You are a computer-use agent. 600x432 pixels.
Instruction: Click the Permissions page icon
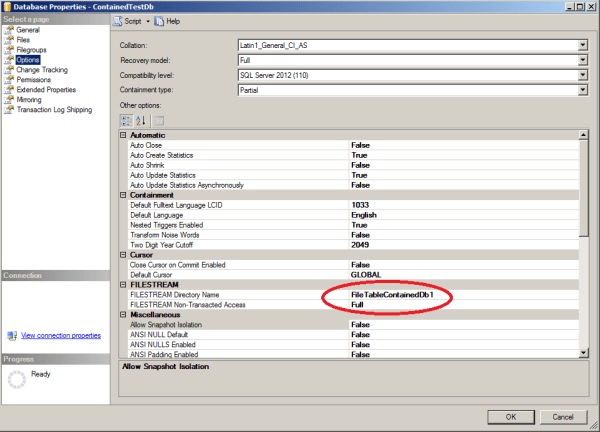coord(9,80)
